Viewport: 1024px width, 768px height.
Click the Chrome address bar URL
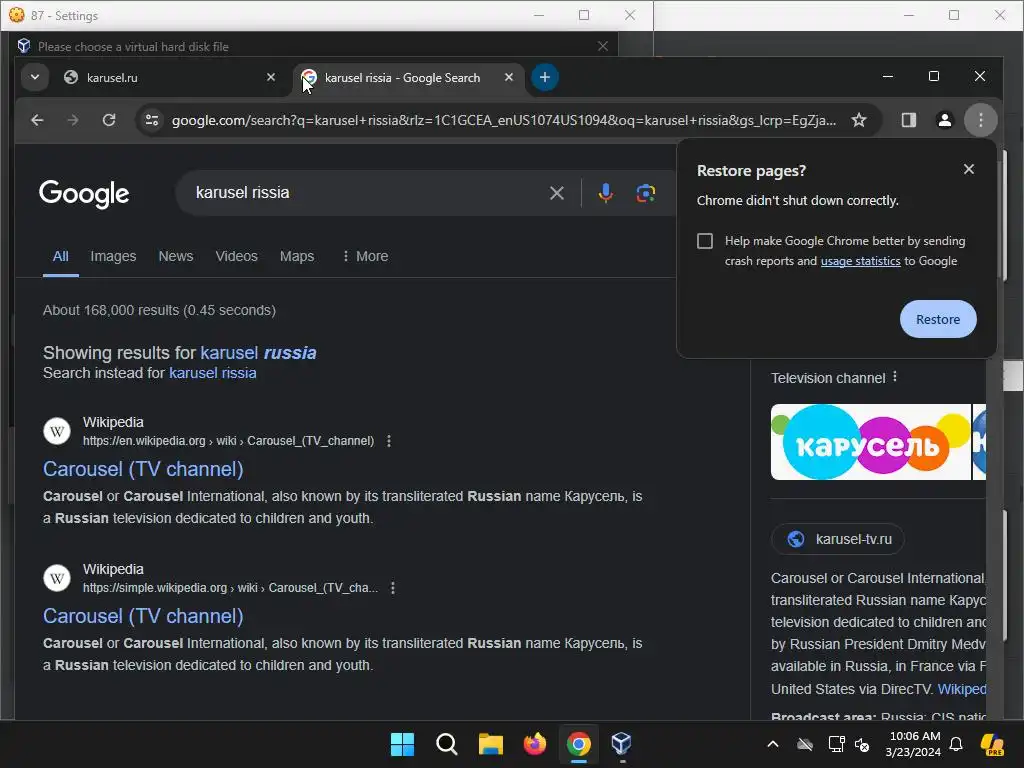(504, 120)
